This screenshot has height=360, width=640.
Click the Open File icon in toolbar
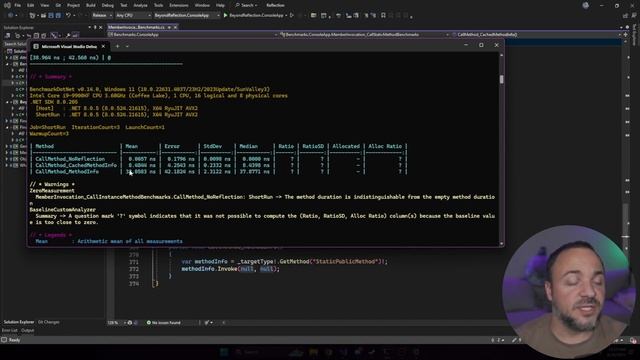pos(43,15)
